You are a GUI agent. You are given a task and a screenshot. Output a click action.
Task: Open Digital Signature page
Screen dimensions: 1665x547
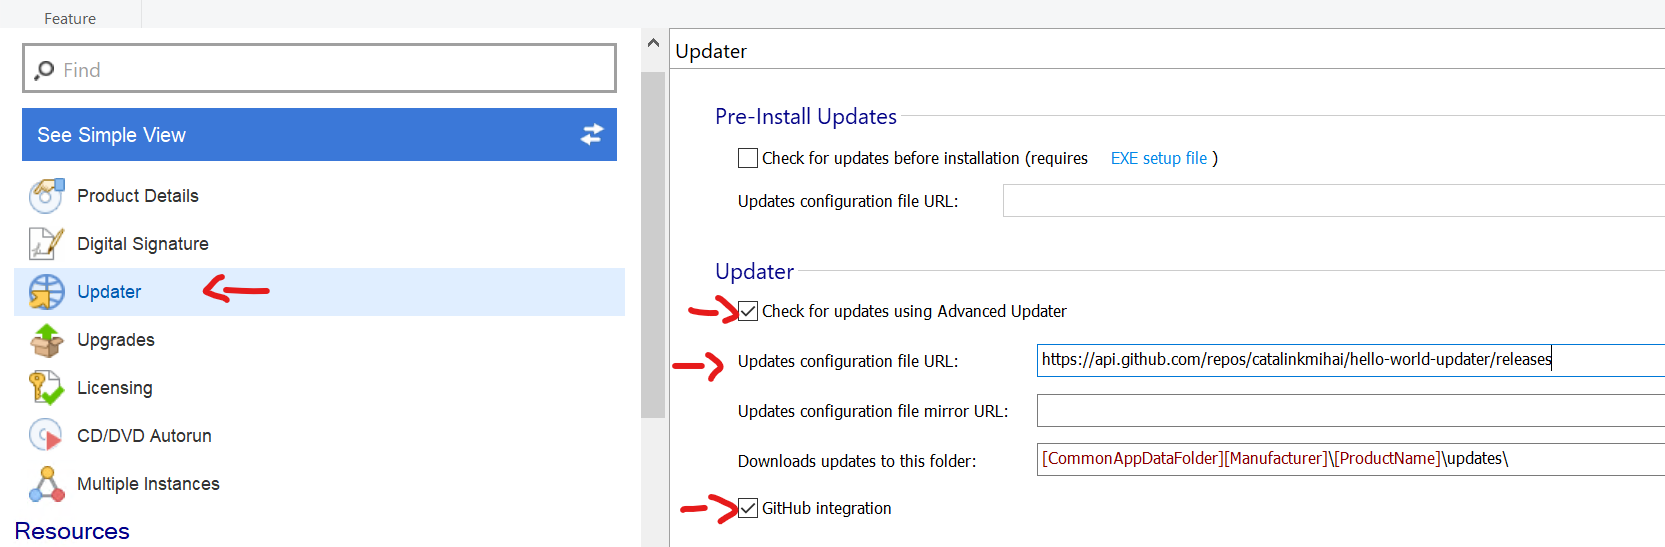(143, 244)
